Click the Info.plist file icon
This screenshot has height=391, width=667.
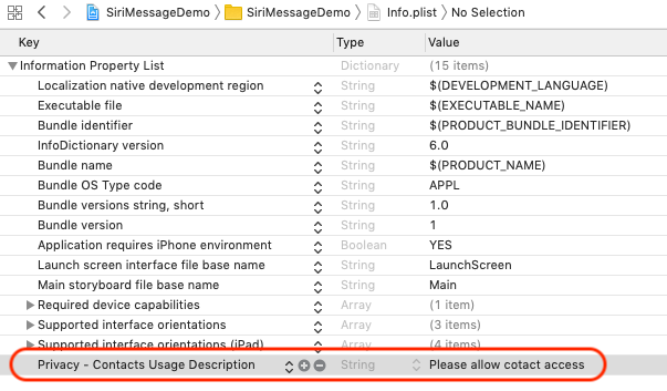pyautogui.click(x=373, y=13)
